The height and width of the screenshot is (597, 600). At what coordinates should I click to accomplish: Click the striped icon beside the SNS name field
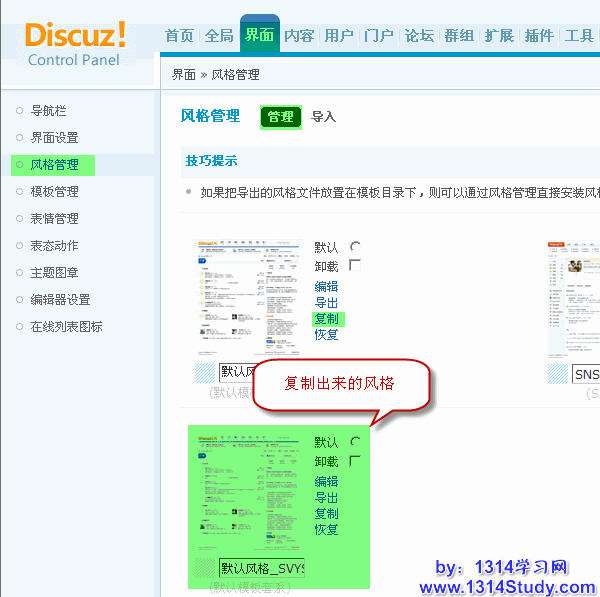click(558, 373)
